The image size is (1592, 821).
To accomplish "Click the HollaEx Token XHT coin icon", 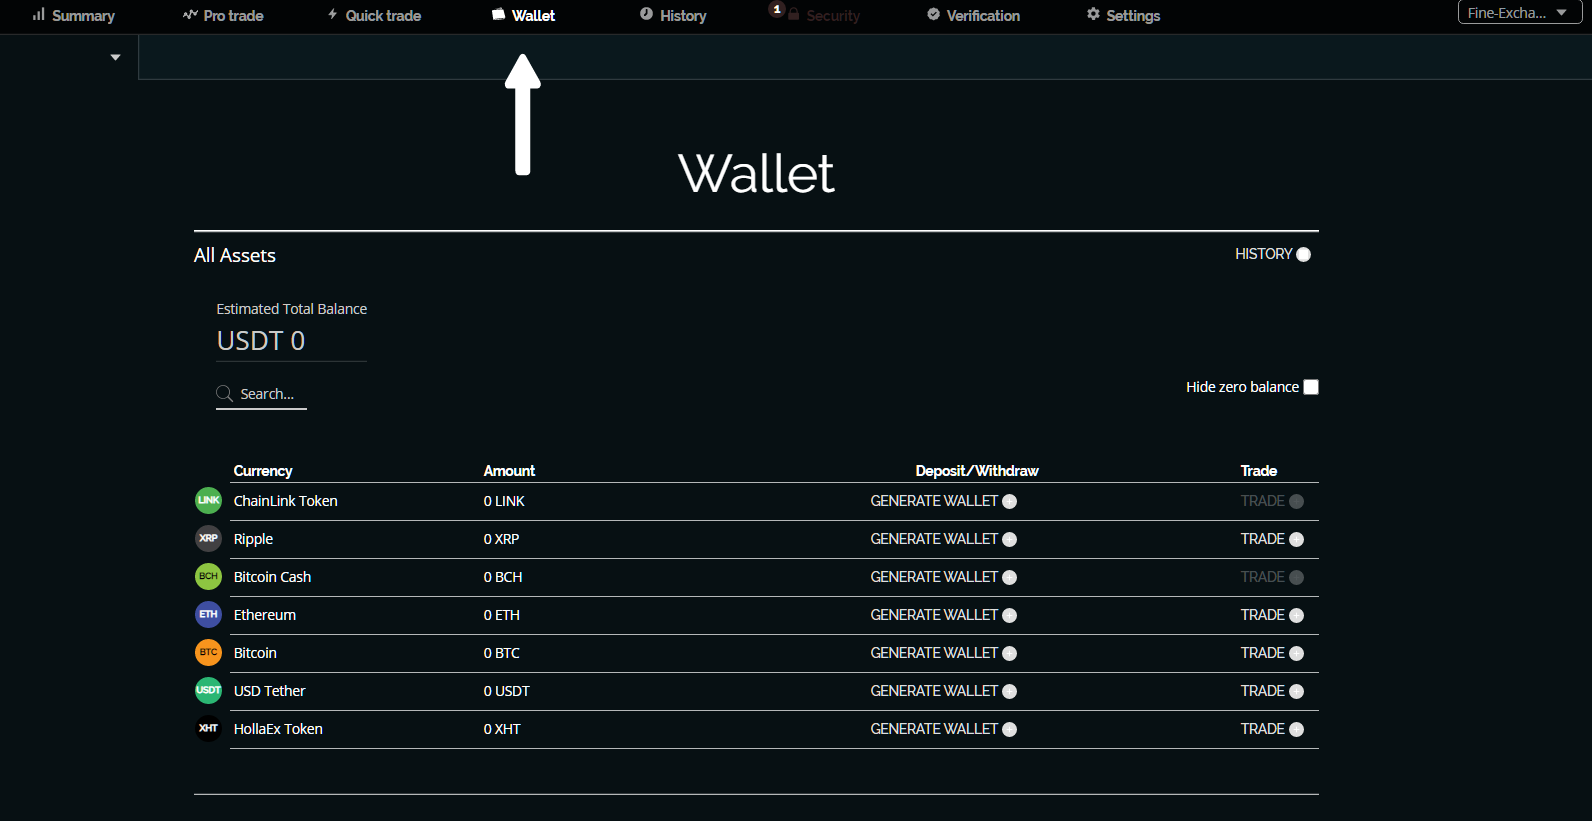I will point(208,728).
